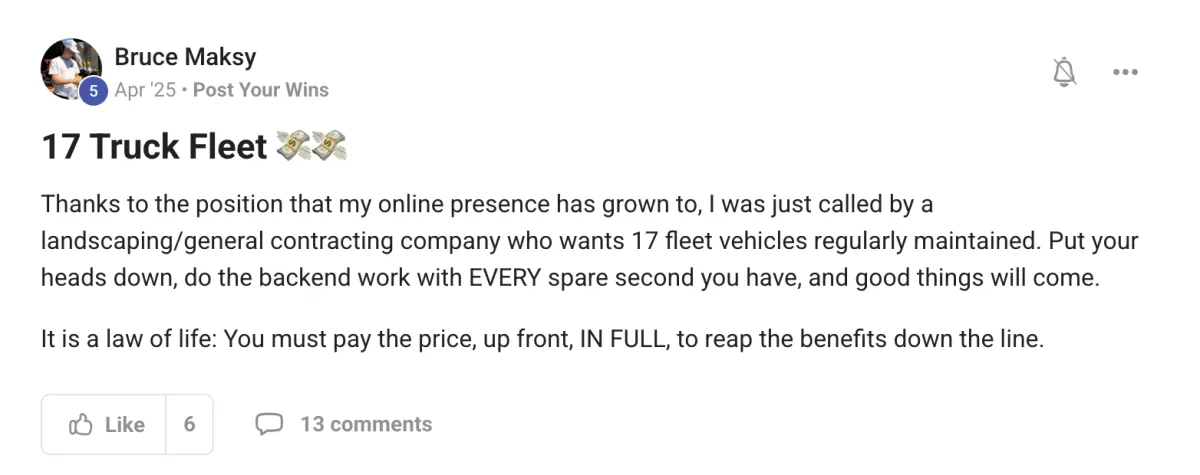Click the second money-with-wings emoji
1200x475 pixels.
click(329, 147)
